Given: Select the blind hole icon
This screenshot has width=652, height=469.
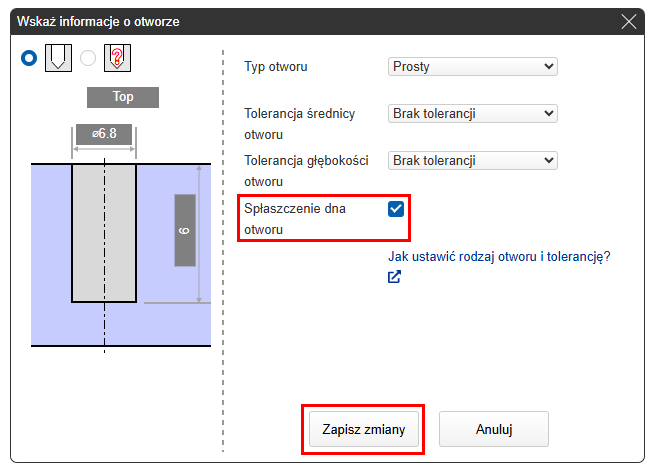Looking at the screenshot, I should pos(60,58).
